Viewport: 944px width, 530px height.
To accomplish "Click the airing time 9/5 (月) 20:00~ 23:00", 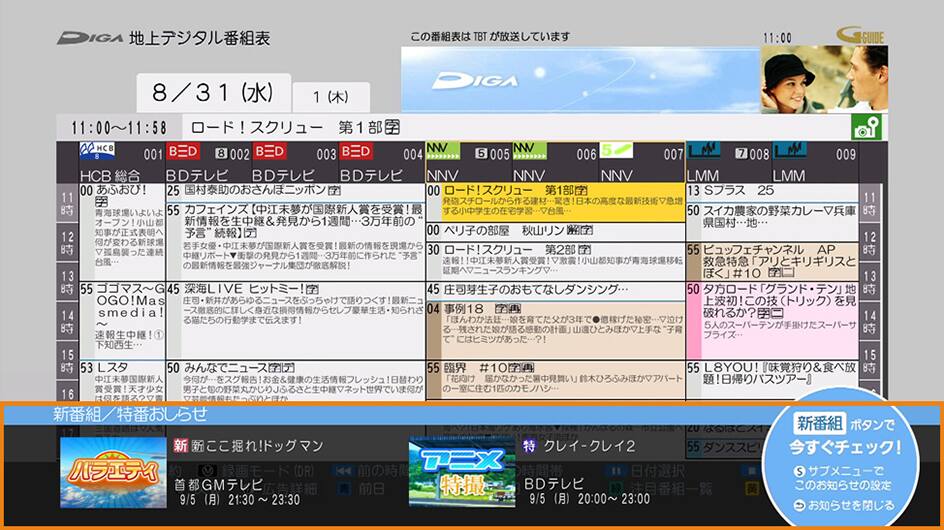I will coord(589,499).
